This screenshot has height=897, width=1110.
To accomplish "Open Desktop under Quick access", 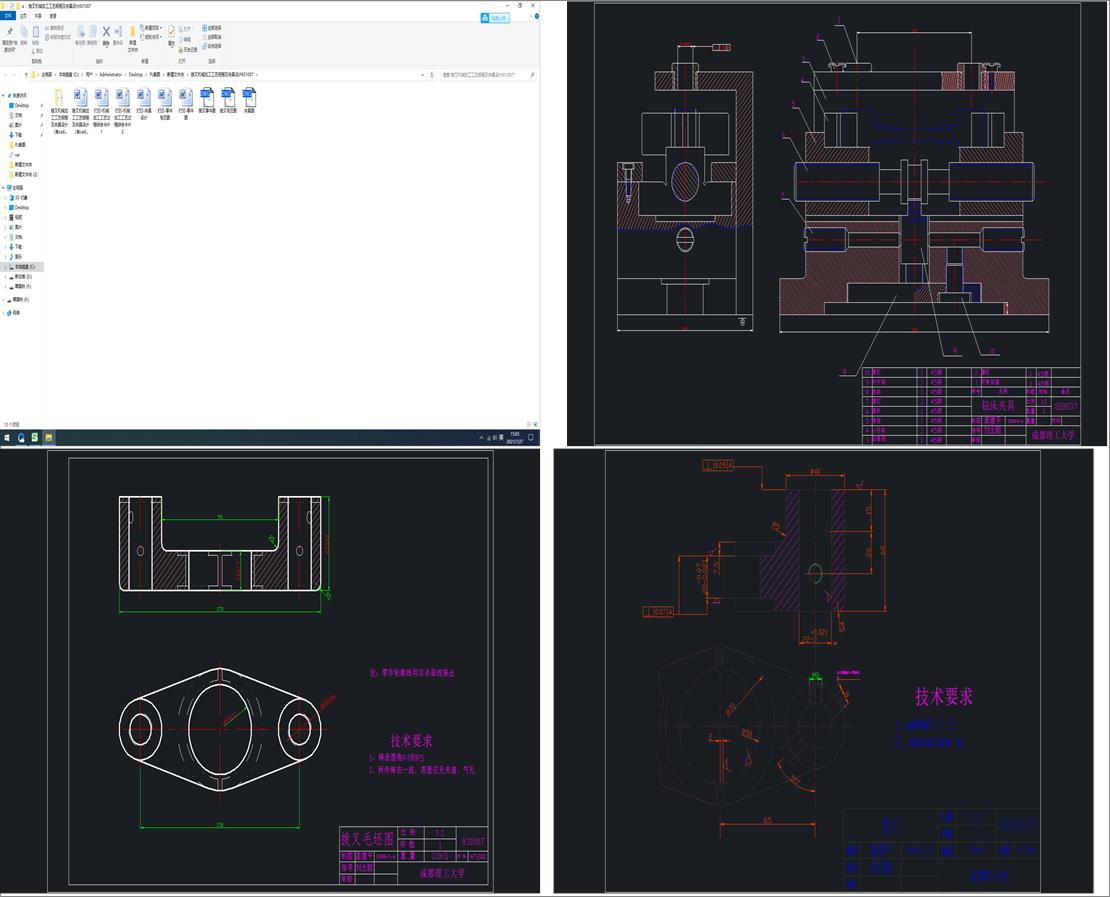I will click(x=18, y=105).
